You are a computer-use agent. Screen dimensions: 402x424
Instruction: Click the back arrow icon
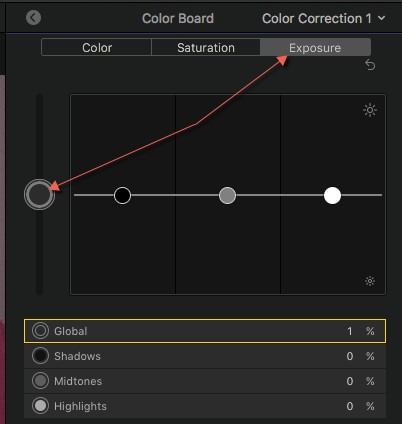click(33, 18)
